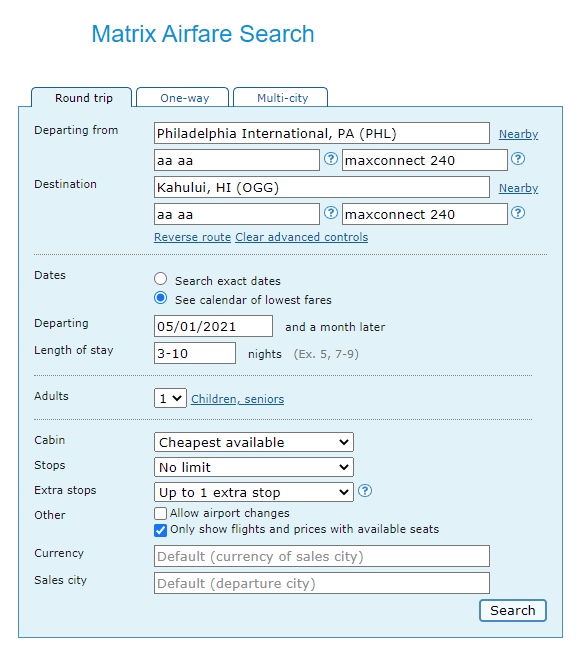Click help icon beside destination routing codes field
The width and height of the screenshot is (577, 669).
pyautogui.click(x=330, y=213)
